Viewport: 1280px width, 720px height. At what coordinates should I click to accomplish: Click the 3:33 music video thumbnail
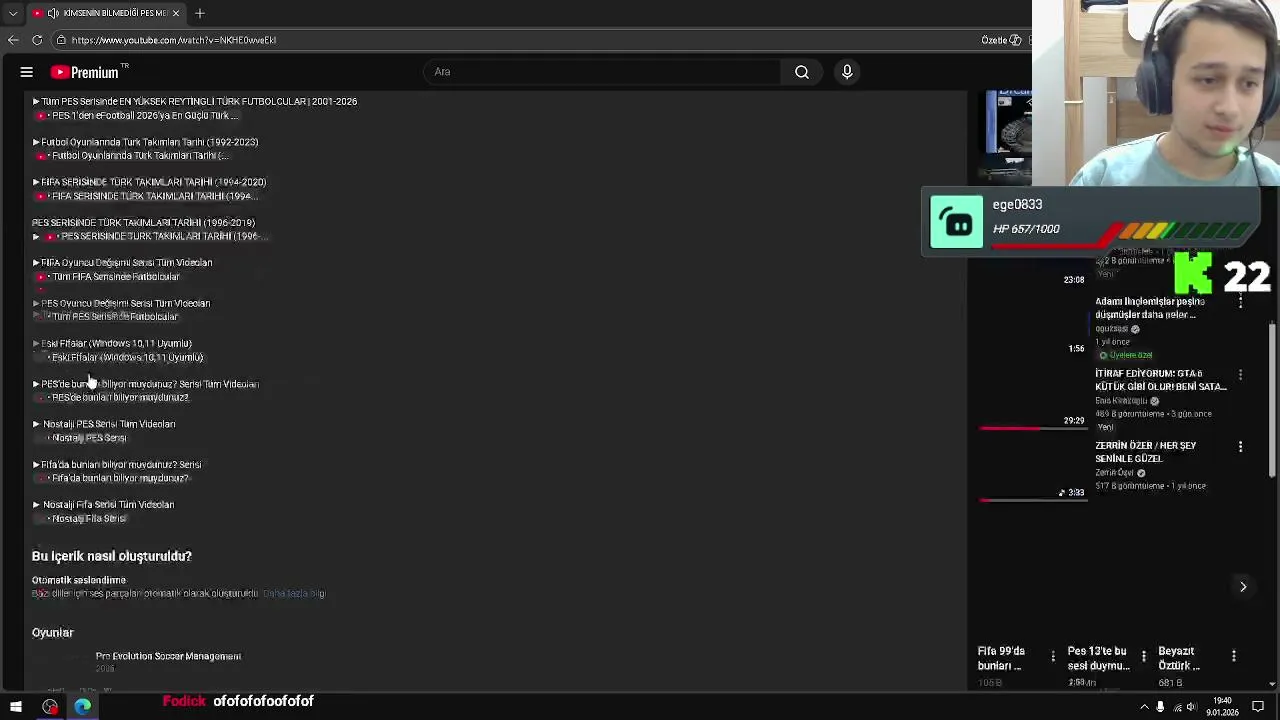1033,470
